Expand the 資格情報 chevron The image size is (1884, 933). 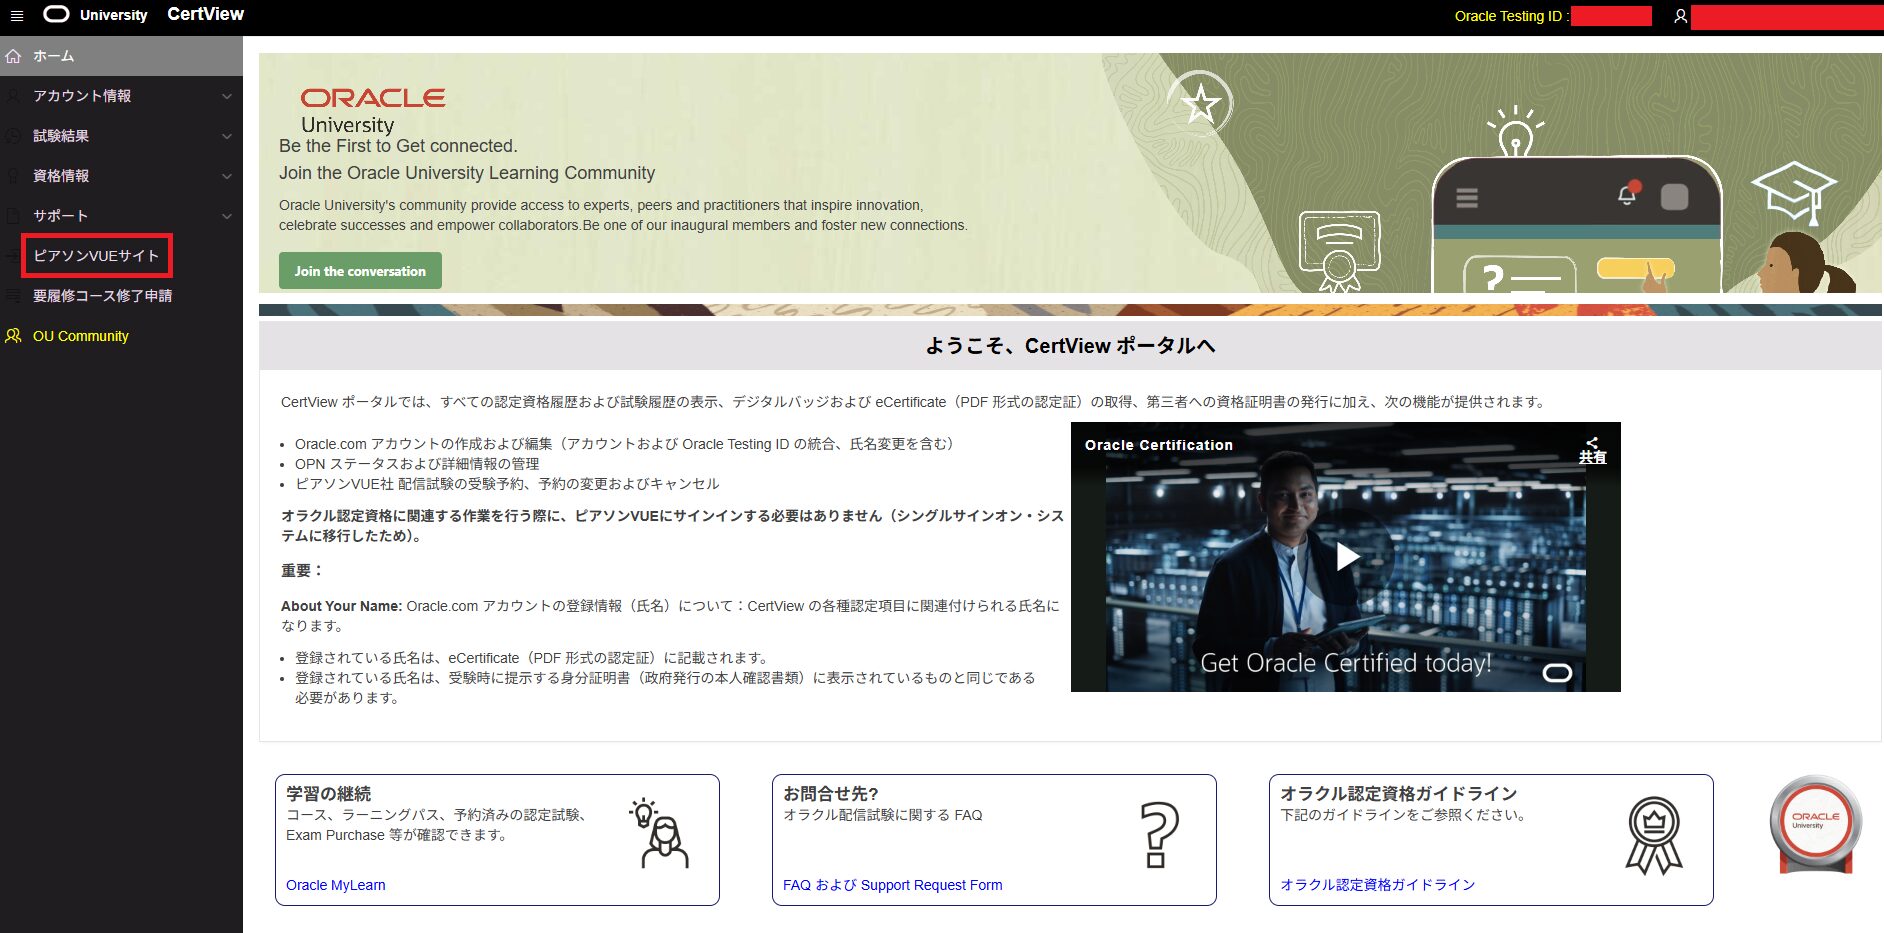227,176
